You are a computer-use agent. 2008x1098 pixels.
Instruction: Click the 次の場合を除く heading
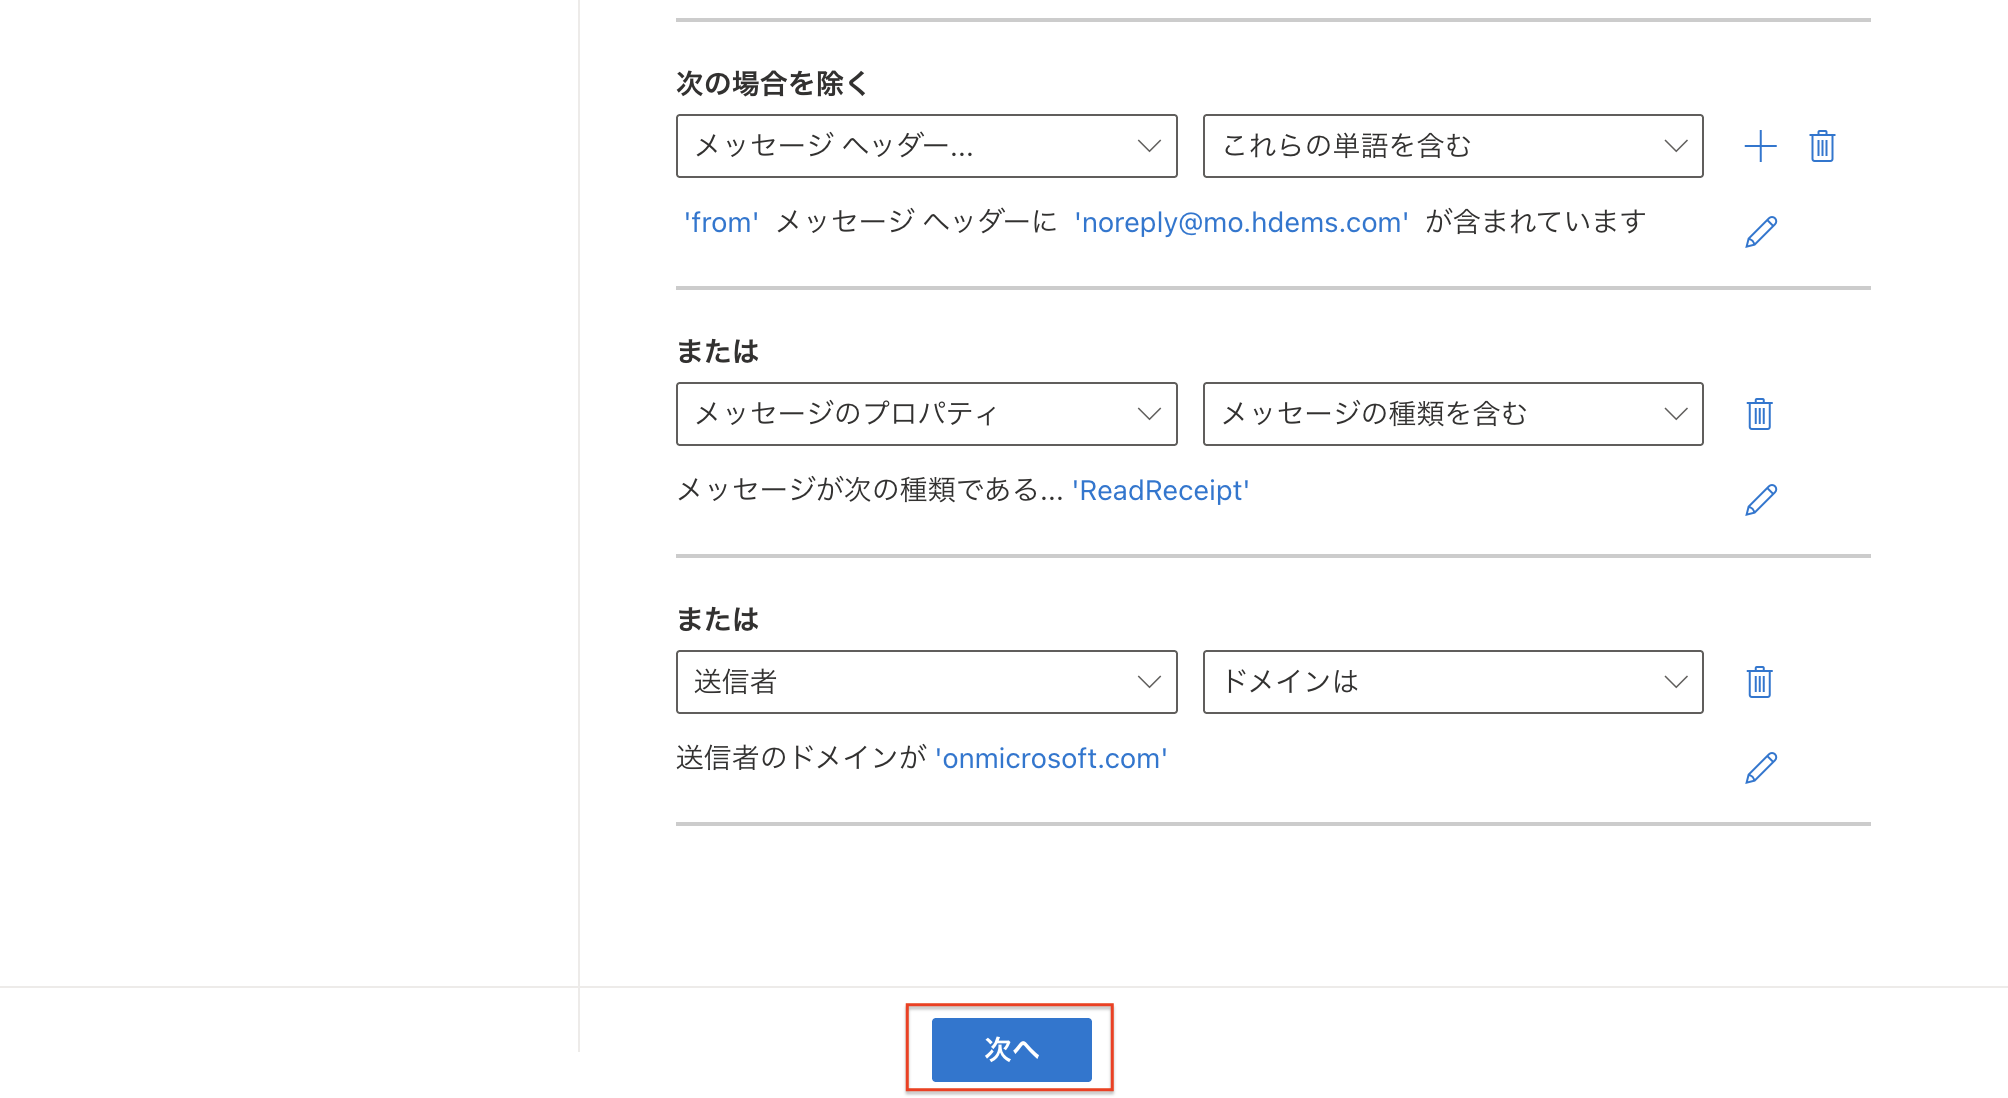pyautogui.click(x=772, y=83)
